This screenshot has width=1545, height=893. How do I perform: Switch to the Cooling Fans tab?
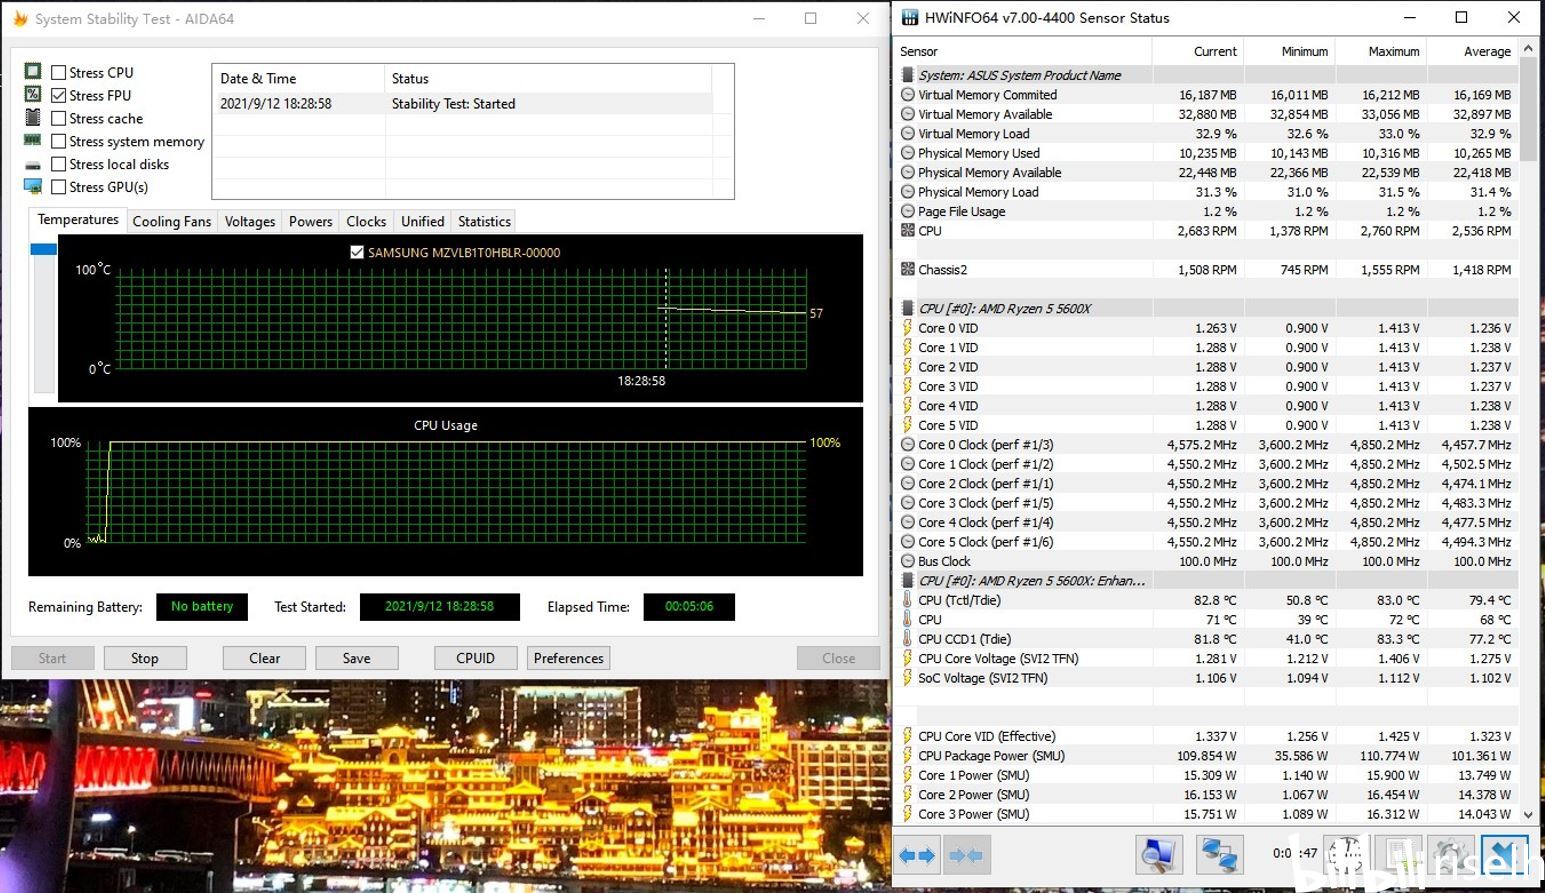172,222
